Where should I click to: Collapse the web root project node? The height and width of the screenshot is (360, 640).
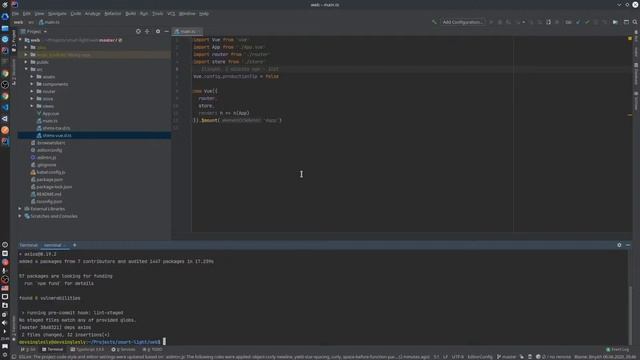point(20,40)
